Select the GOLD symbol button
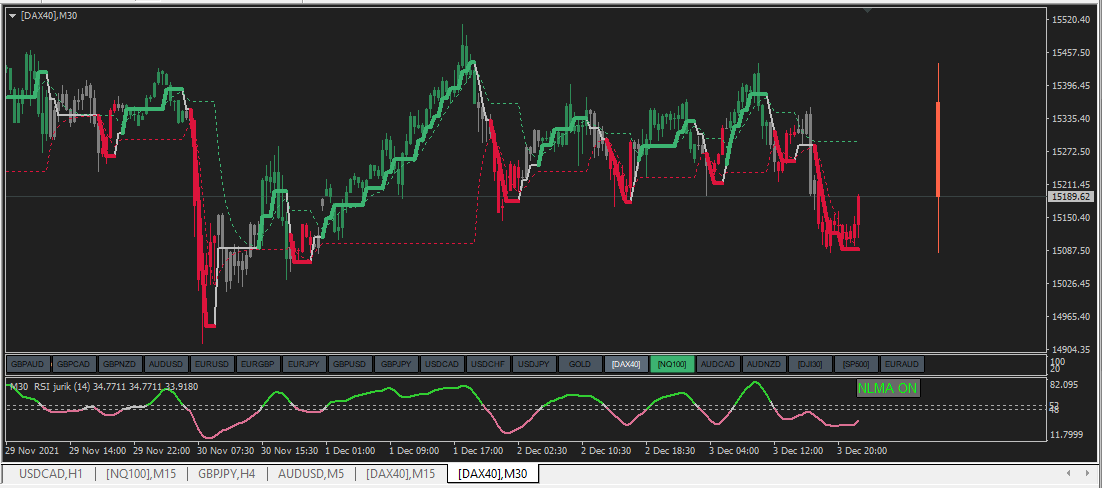This screenshot has height=488, width=1102. [581, 364]
